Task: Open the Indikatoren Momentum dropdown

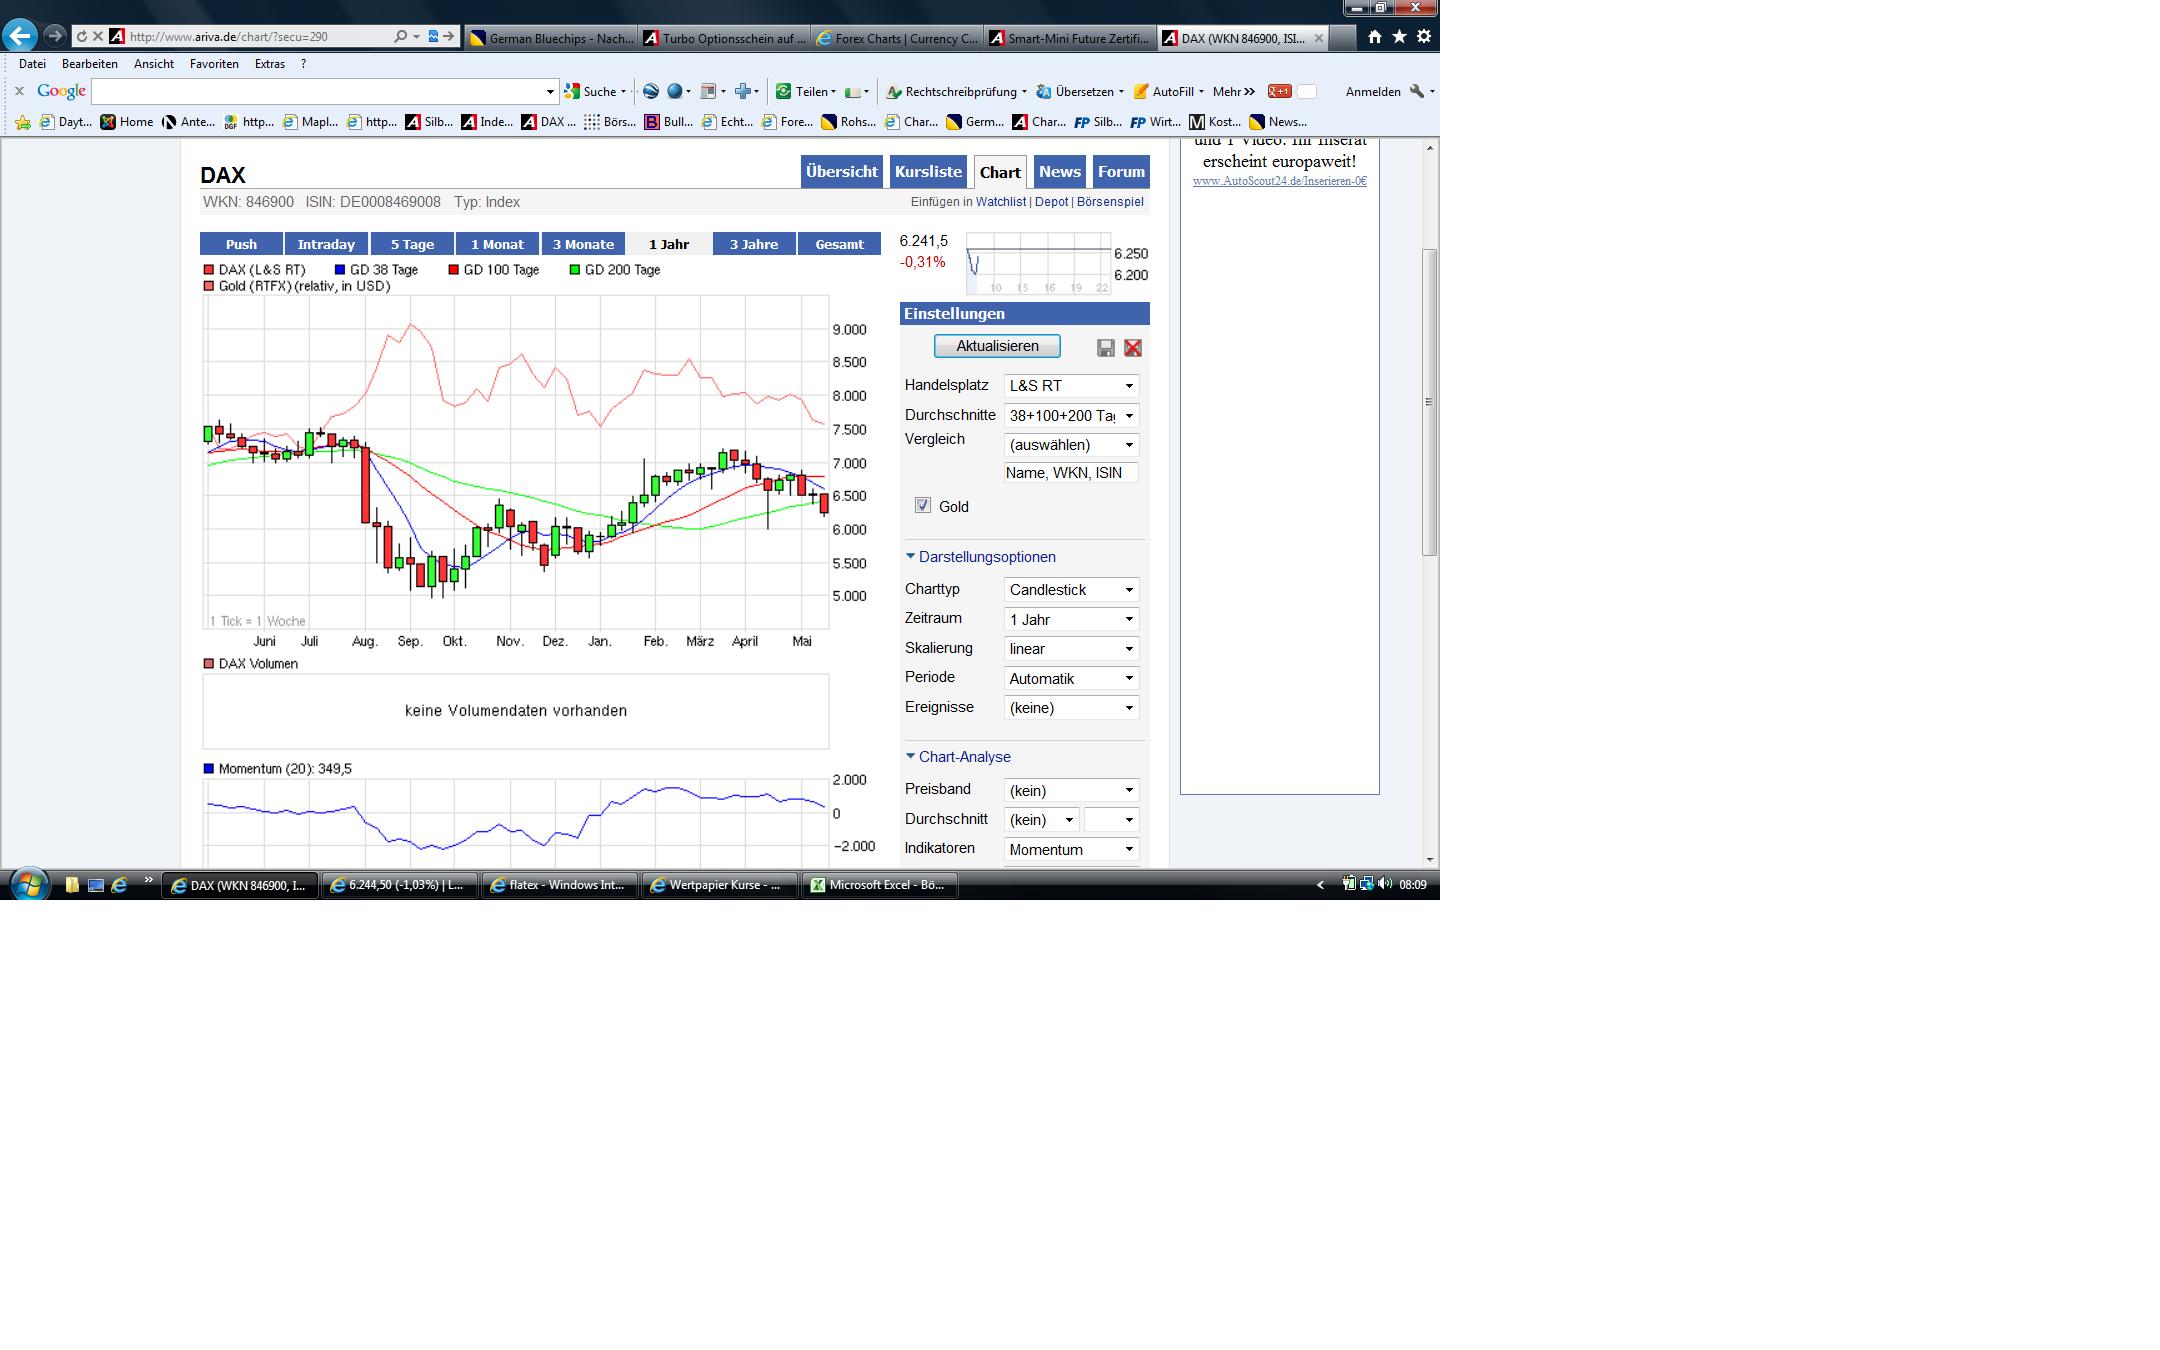Action: pos(1071,850)
